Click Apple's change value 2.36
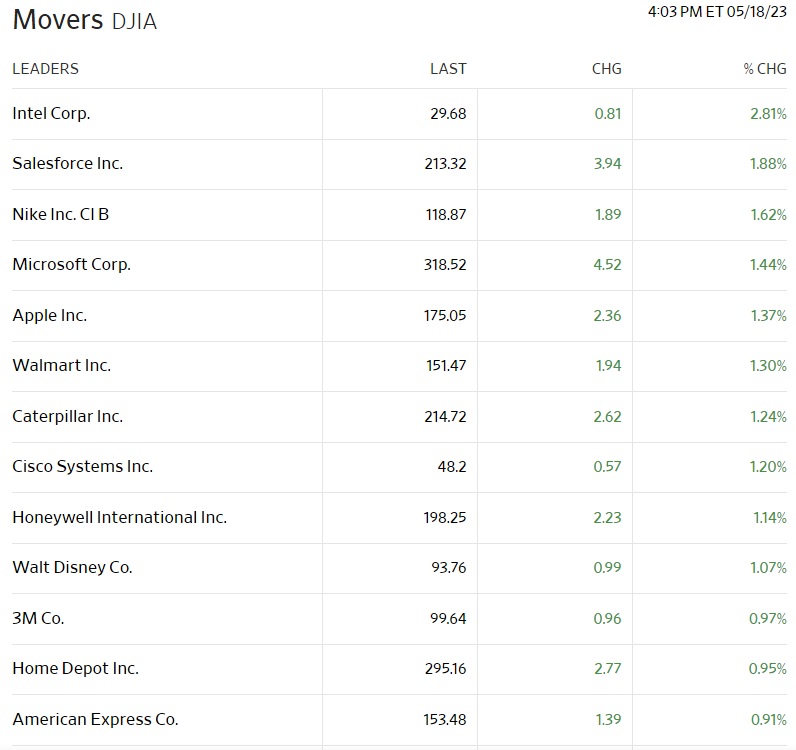The height and width of the screenshot is (750, 796). click(x=608, y=316)
